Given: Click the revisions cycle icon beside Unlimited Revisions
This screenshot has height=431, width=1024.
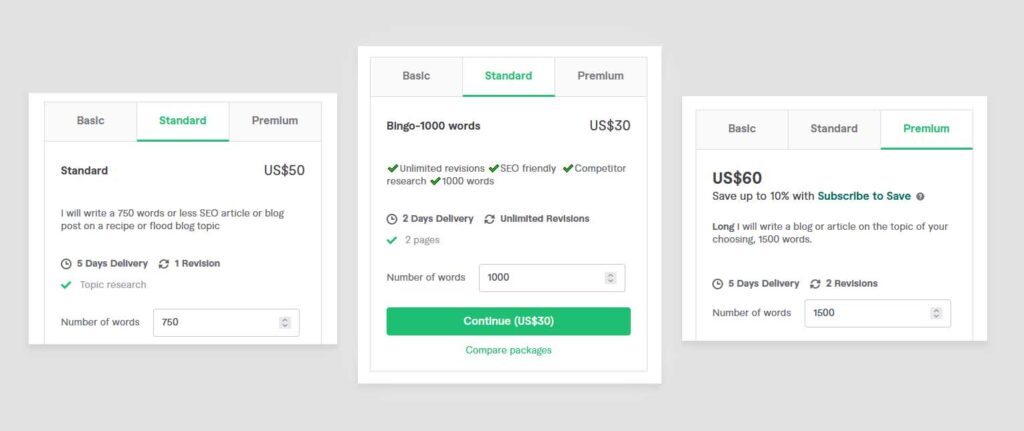Looking at the screenshot, I should [489, 219].
